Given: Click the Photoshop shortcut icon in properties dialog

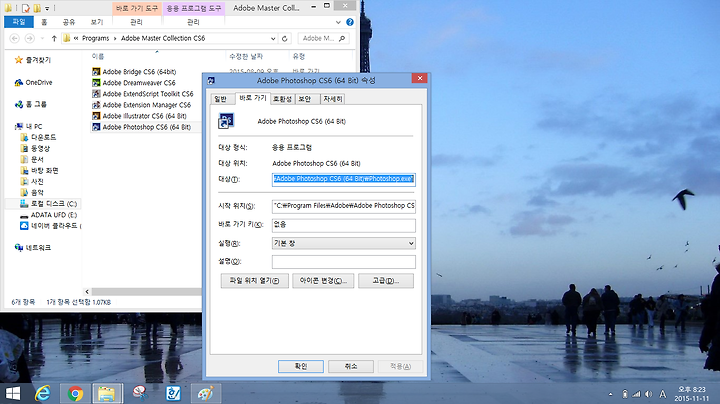Looking at the screenshot, I should tap(226, 121).
